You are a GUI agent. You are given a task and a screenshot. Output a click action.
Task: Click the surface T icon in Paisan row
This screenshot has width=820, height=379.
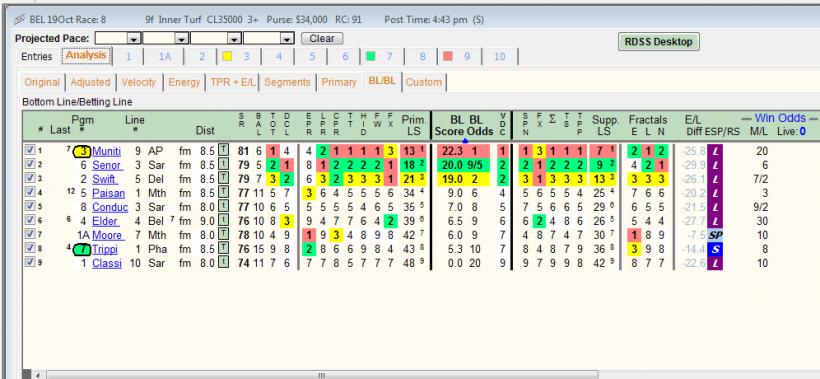(223, 193)
